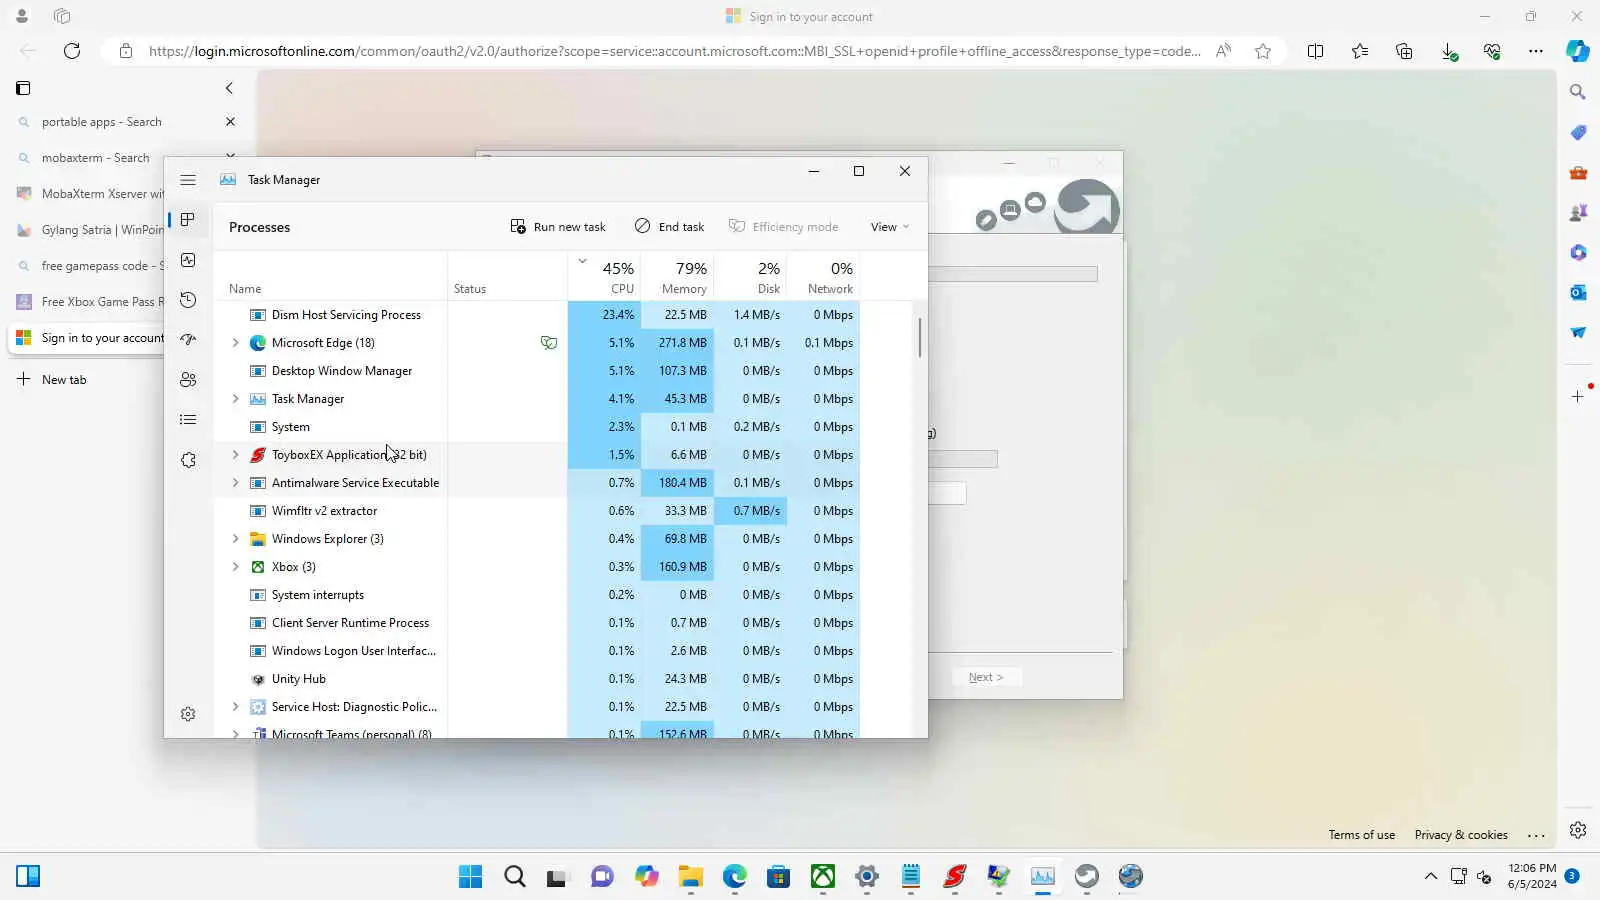The height and width of the screenshot is (900, 1600).
Task: Select the Dism Host Servicing Process row
Action: [536, 315]
